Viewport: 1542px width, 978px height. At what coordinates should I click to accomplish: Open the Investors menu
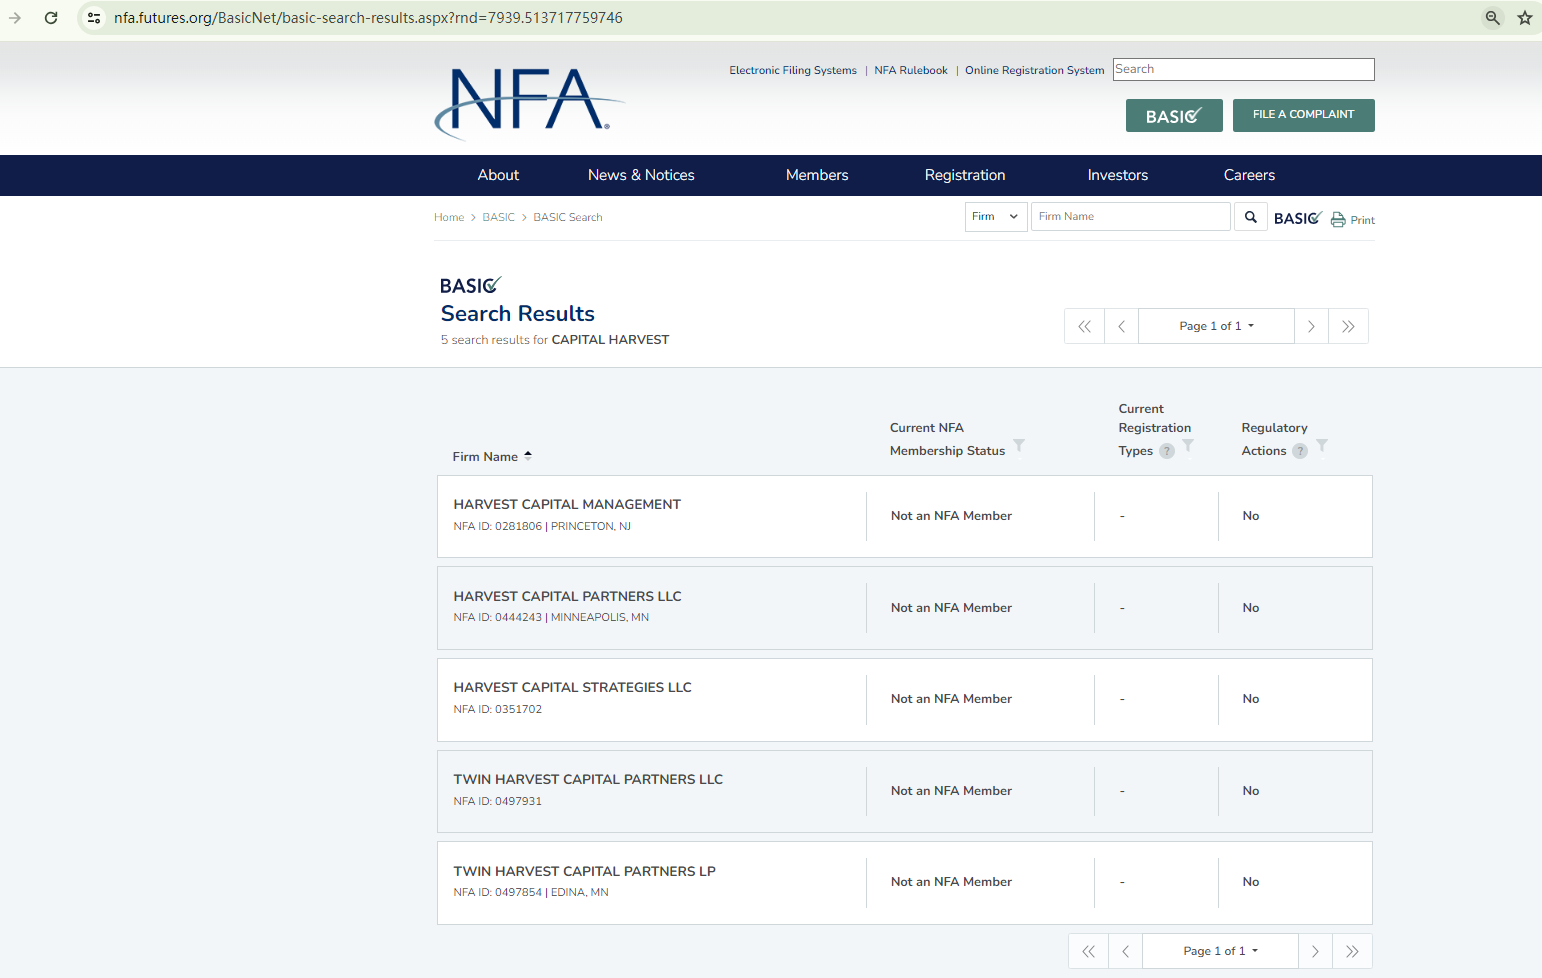click(x=1117, y=175)
